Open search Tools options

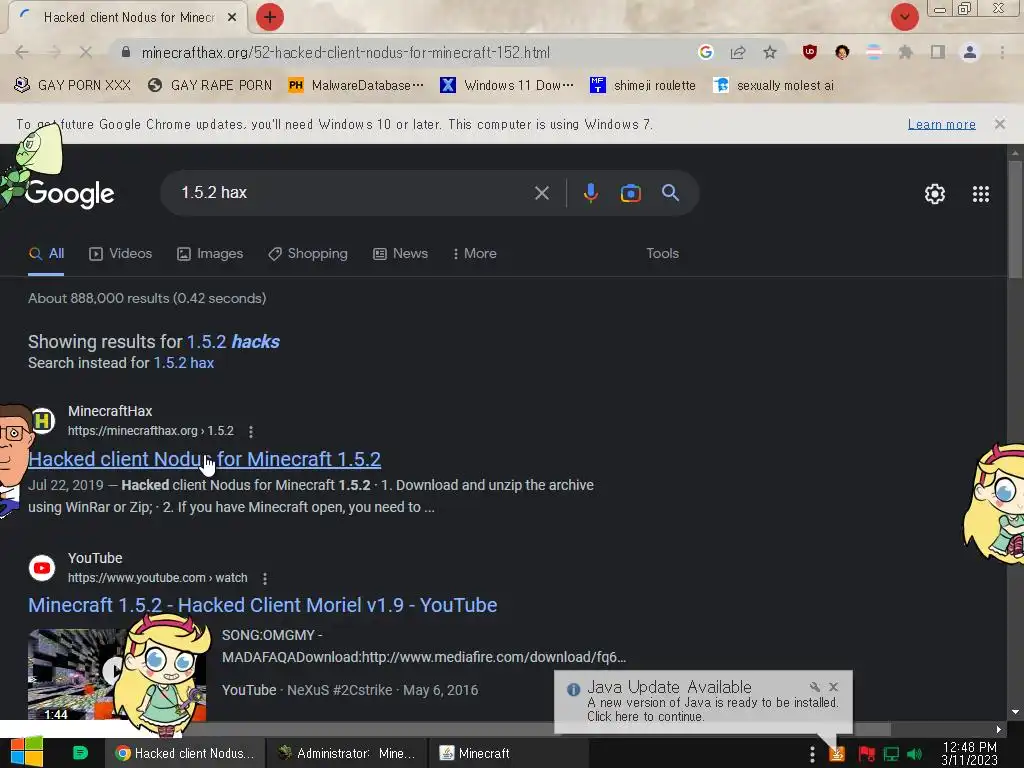tap(662, 253)
